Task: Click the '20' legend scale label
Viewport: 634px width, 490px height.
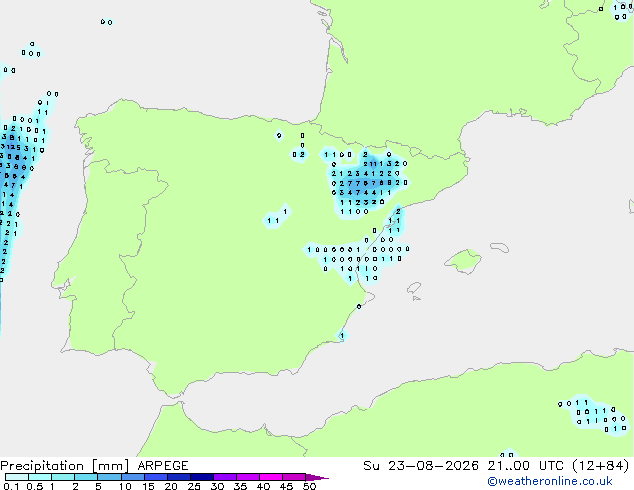Action: click(171, 486)
